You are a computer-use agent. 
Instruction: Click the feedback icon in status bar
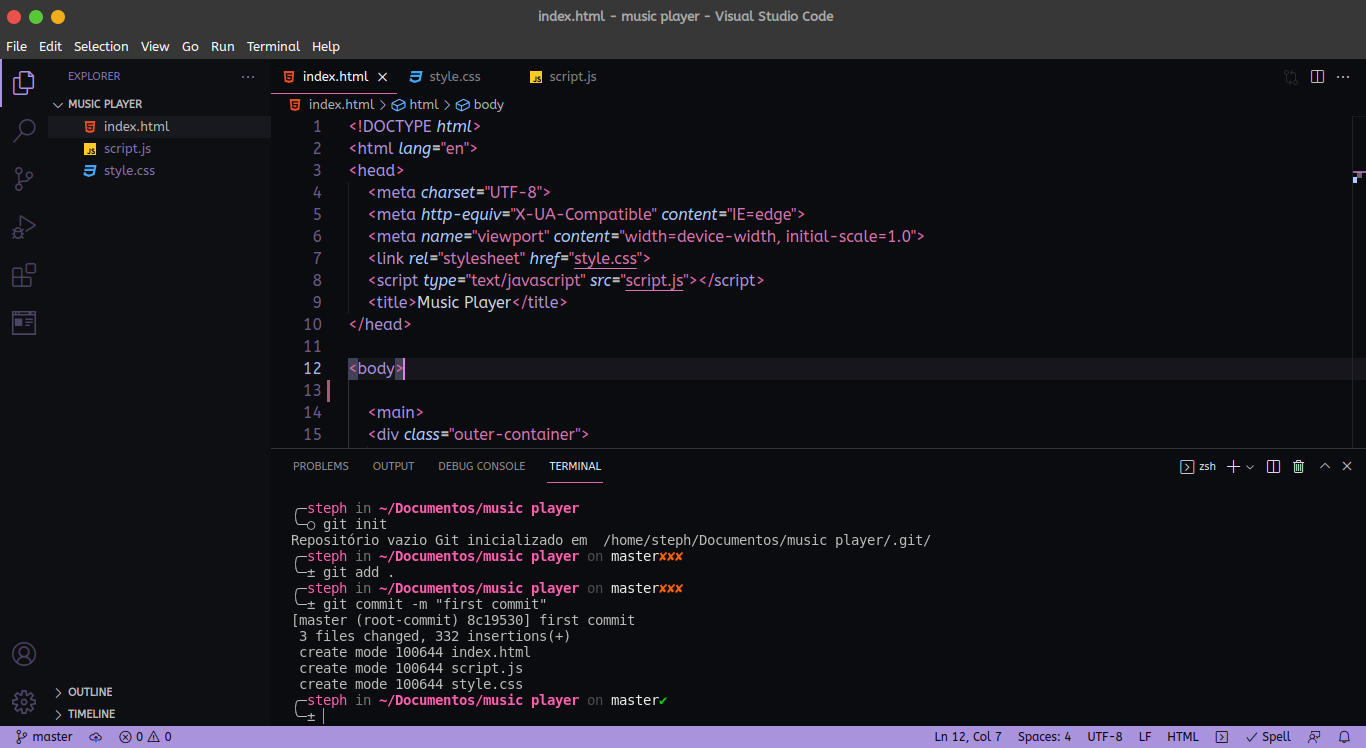[1315, 737]
